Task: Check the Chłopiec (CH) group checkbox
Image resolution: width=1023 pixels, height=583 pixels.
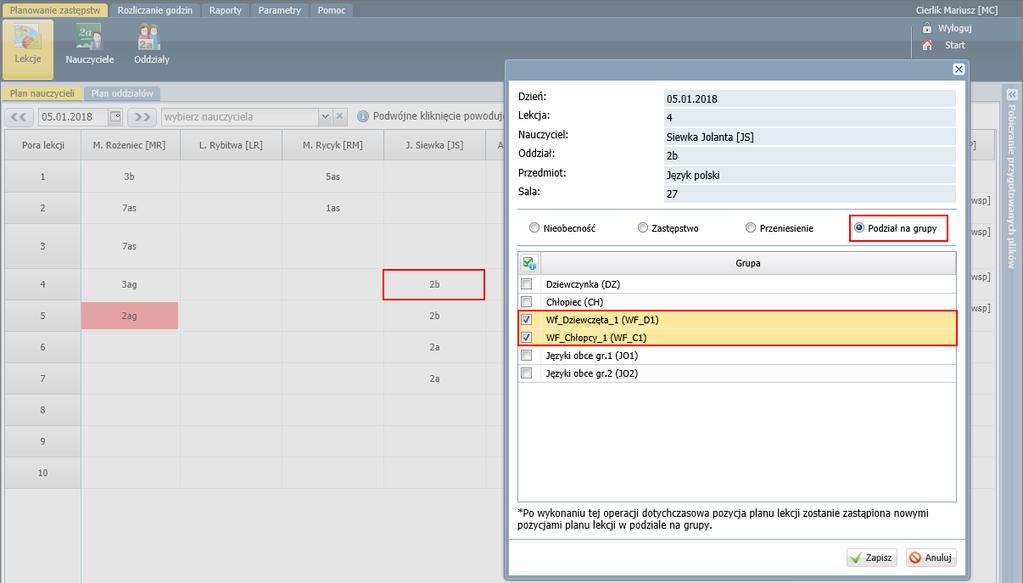Action: 527,302
